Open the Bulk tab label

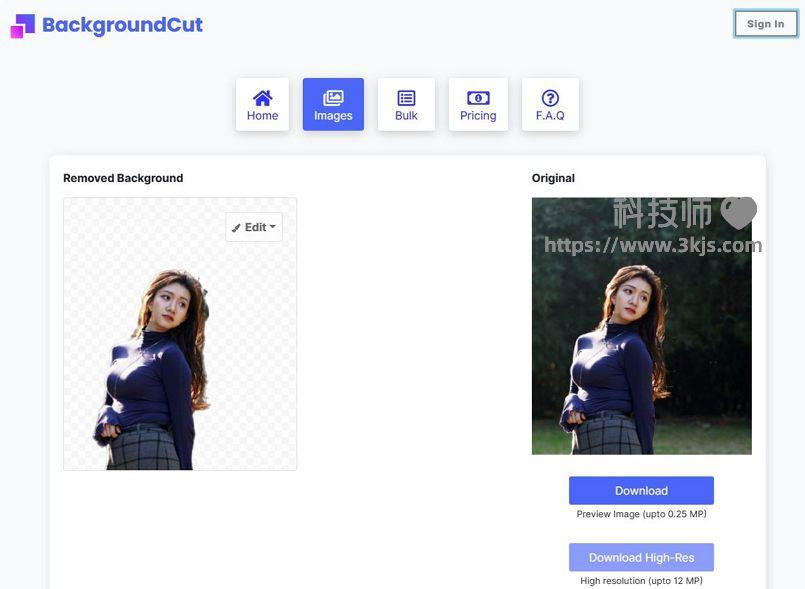tap(406, 116)
